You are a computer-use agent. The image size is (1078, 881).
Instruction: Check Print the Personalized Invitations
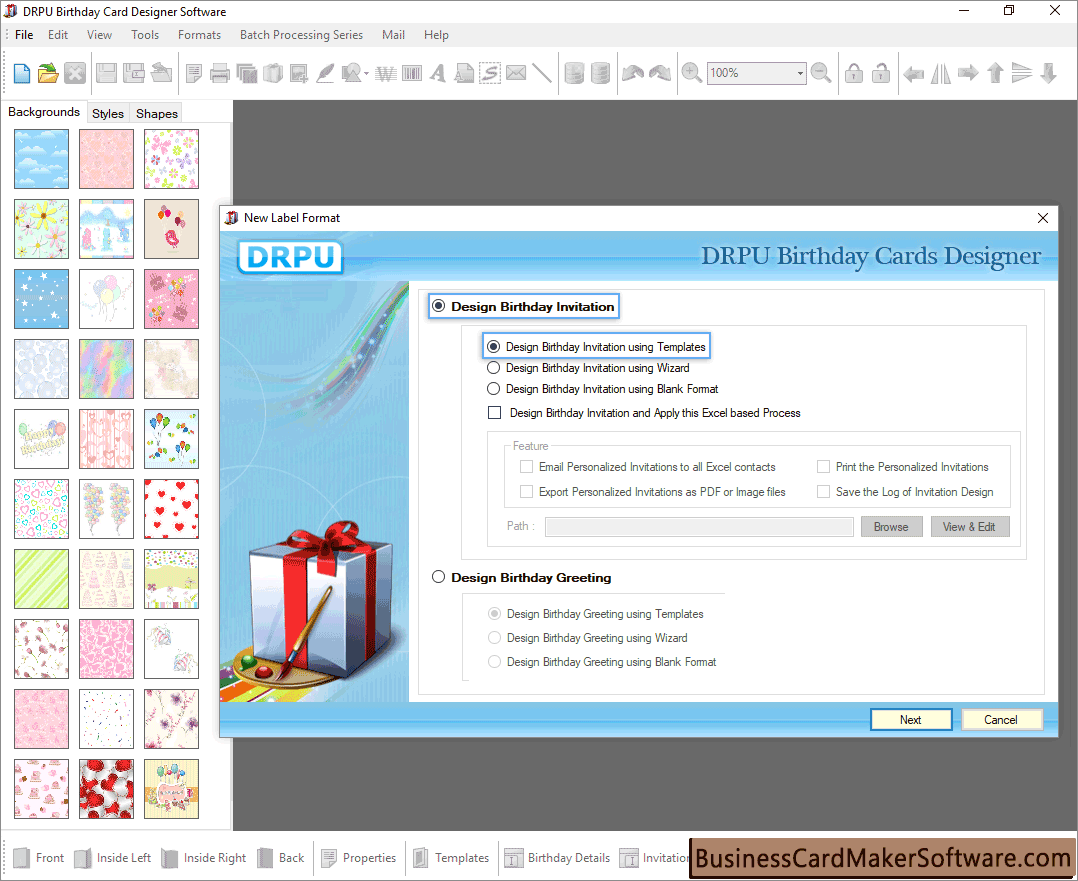click(x=823, y=467)
